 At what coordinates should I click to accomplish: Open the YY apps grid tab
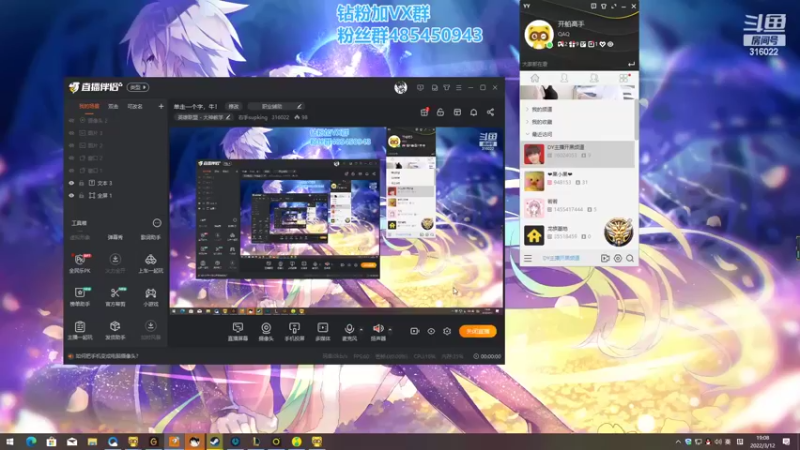click(623, 78)
